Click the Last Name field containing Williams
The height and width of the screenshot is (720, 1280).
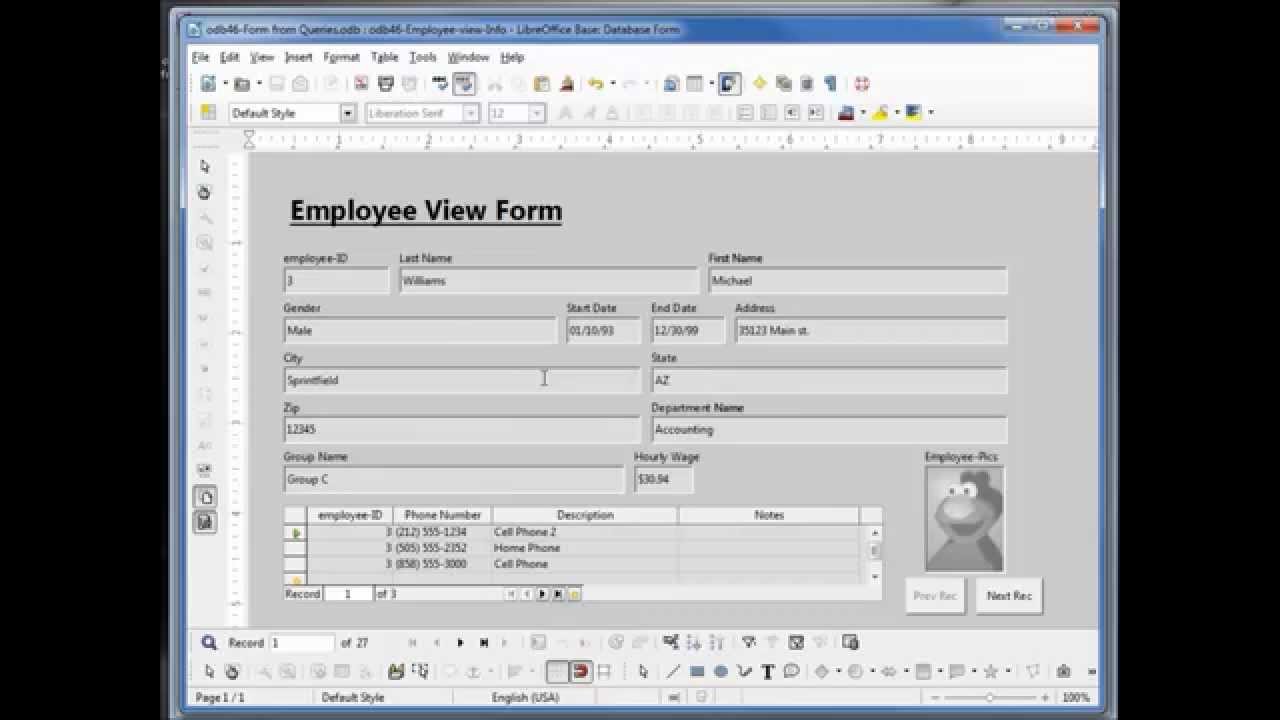coord(549,281)
